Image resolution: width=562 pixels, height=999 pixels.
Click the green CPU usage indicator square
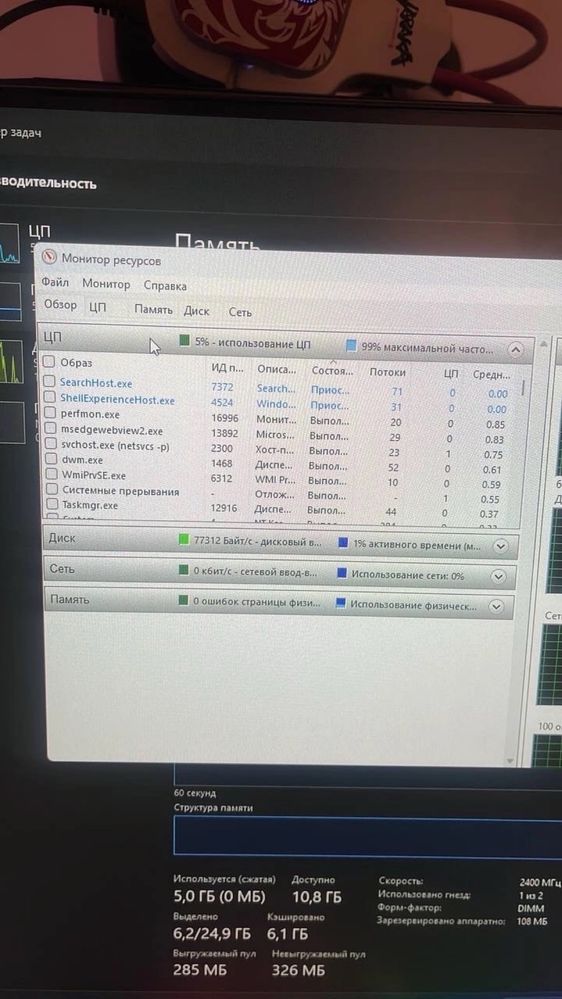pyautogui.click(x=185, y=341)
